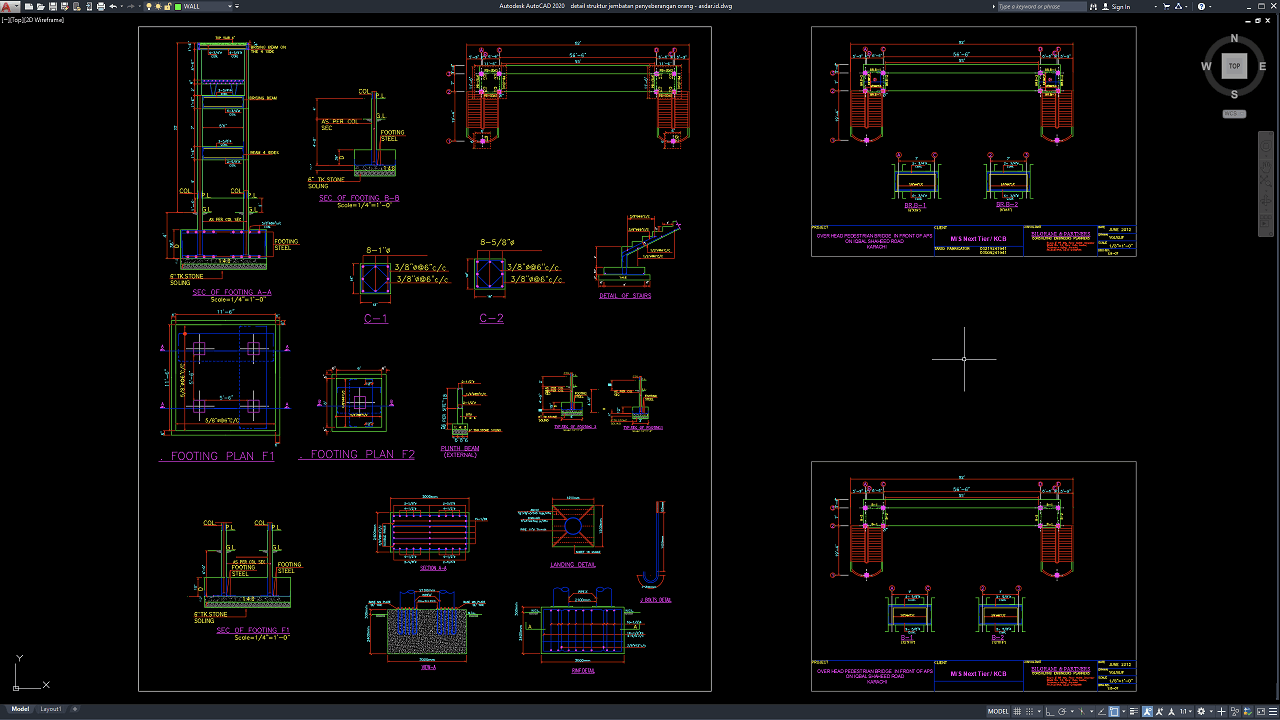Screen dimensions: 1280x720
Task: Open the redo history dropdown arrow
Action: click(139, 6)
